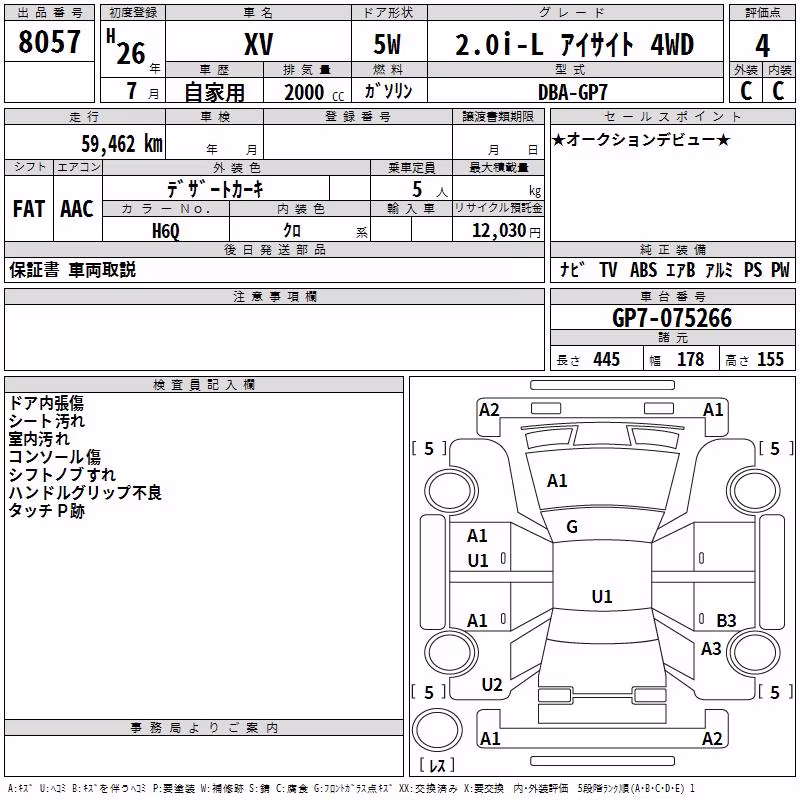Click the color number H6Q

click(x=165, y=231)
